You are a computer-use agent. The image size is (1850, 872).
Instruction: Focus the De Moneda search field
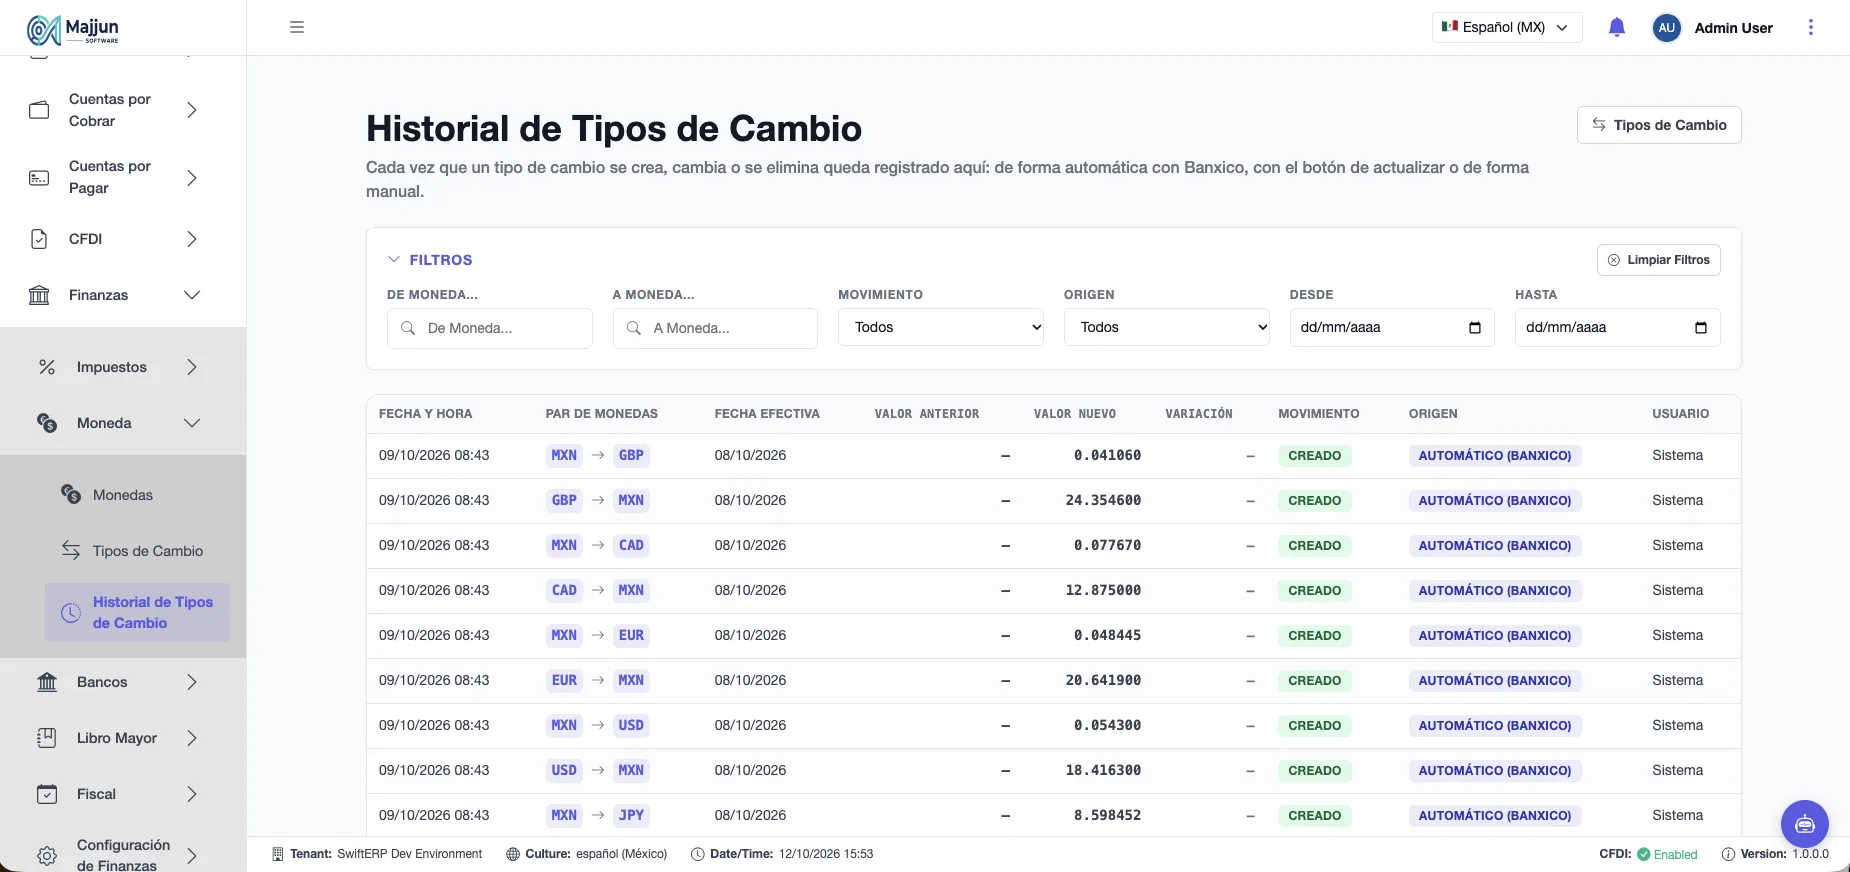coord(490,328)
